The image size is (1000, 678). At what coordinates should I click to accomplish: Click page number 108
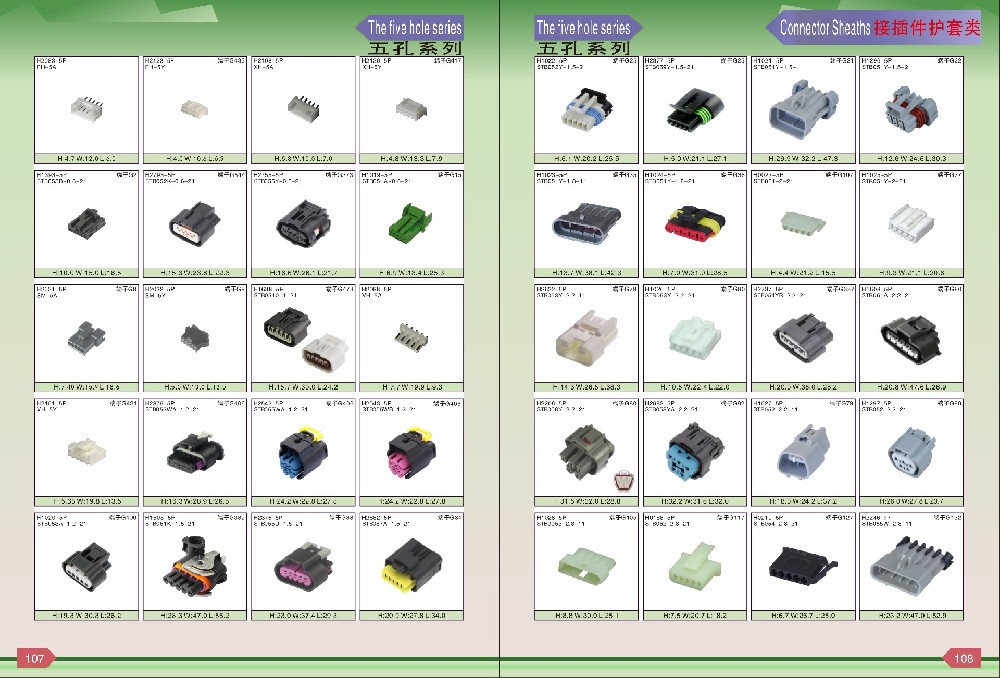[x=962, y=658]
